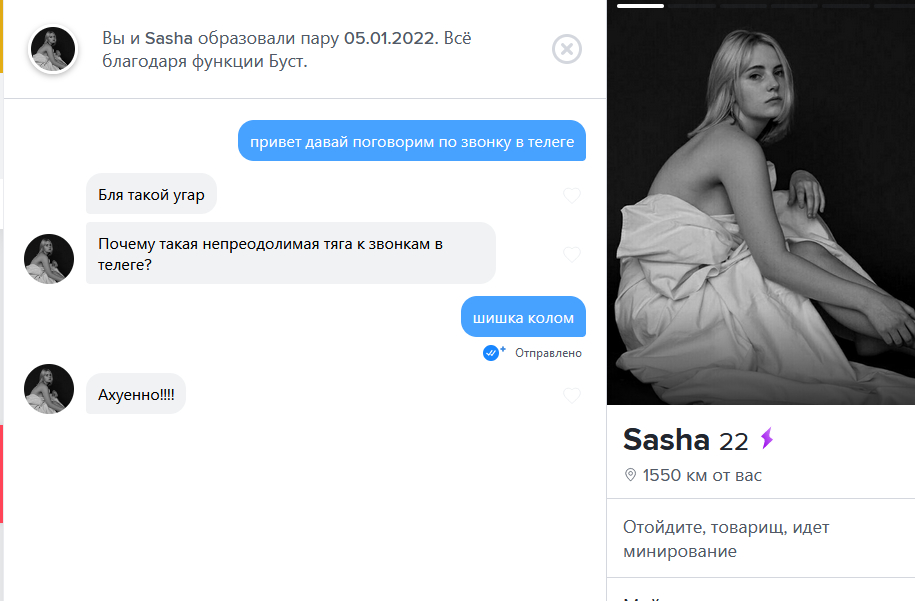Like the "Бля такой угар" message heart
915x601 pixels.
[x=572, y=195]
